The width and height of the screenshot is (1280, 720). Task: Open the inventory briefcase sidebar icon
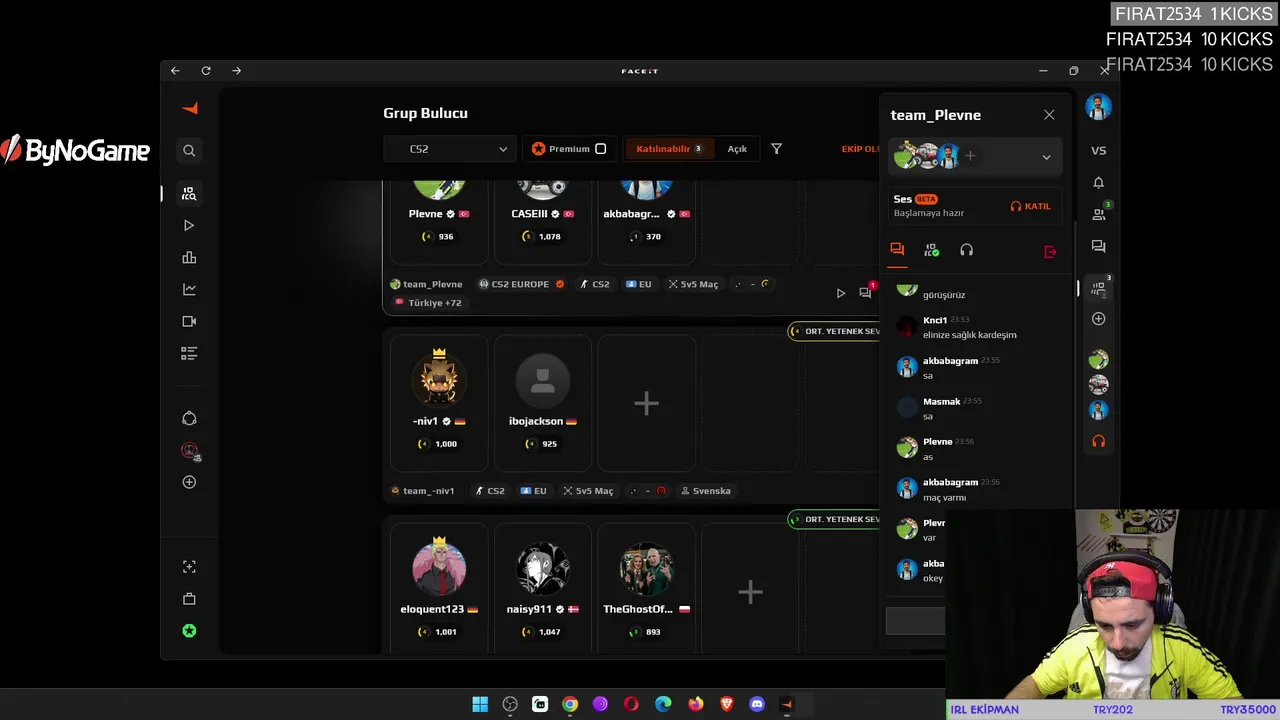189,599
